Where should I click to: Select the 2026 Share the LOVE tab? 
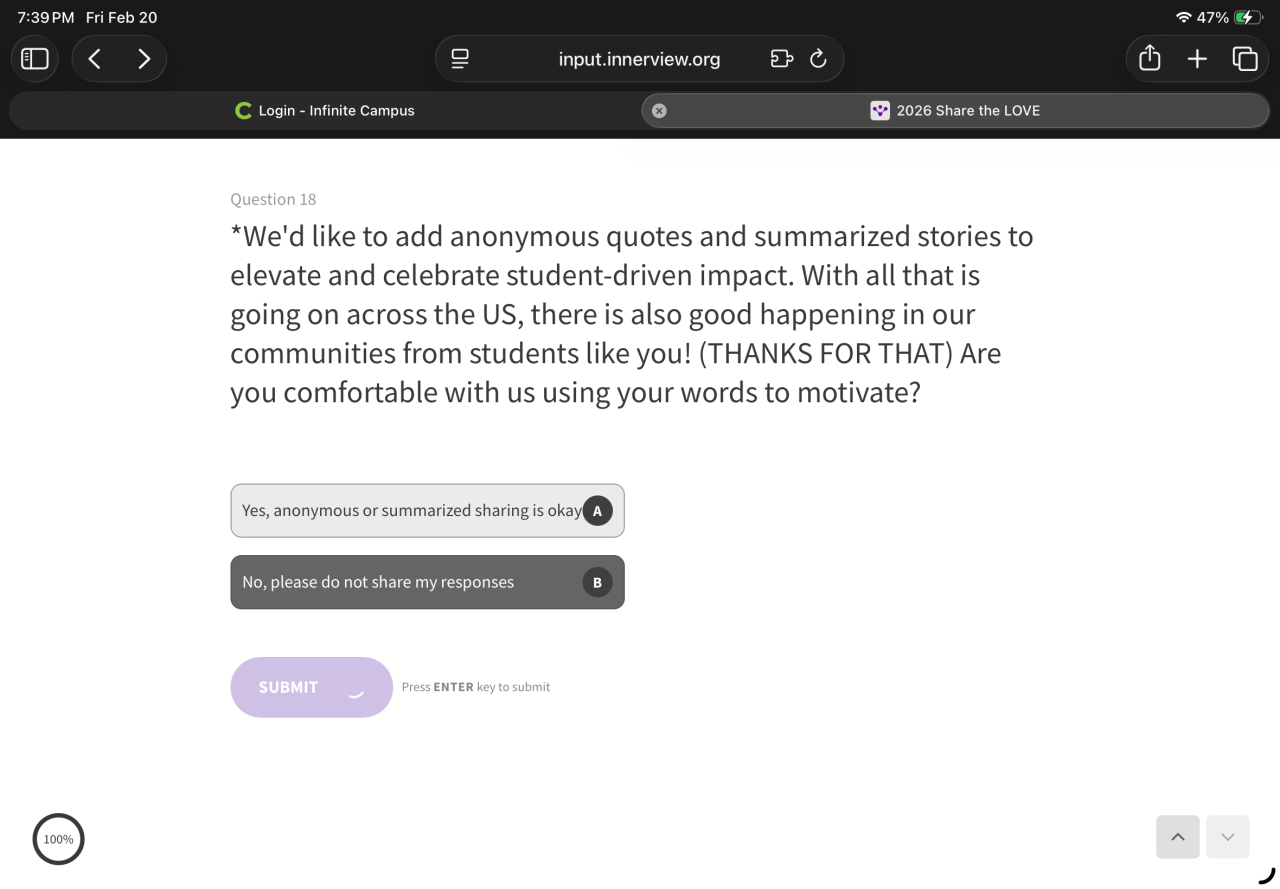tap(955, 111)
